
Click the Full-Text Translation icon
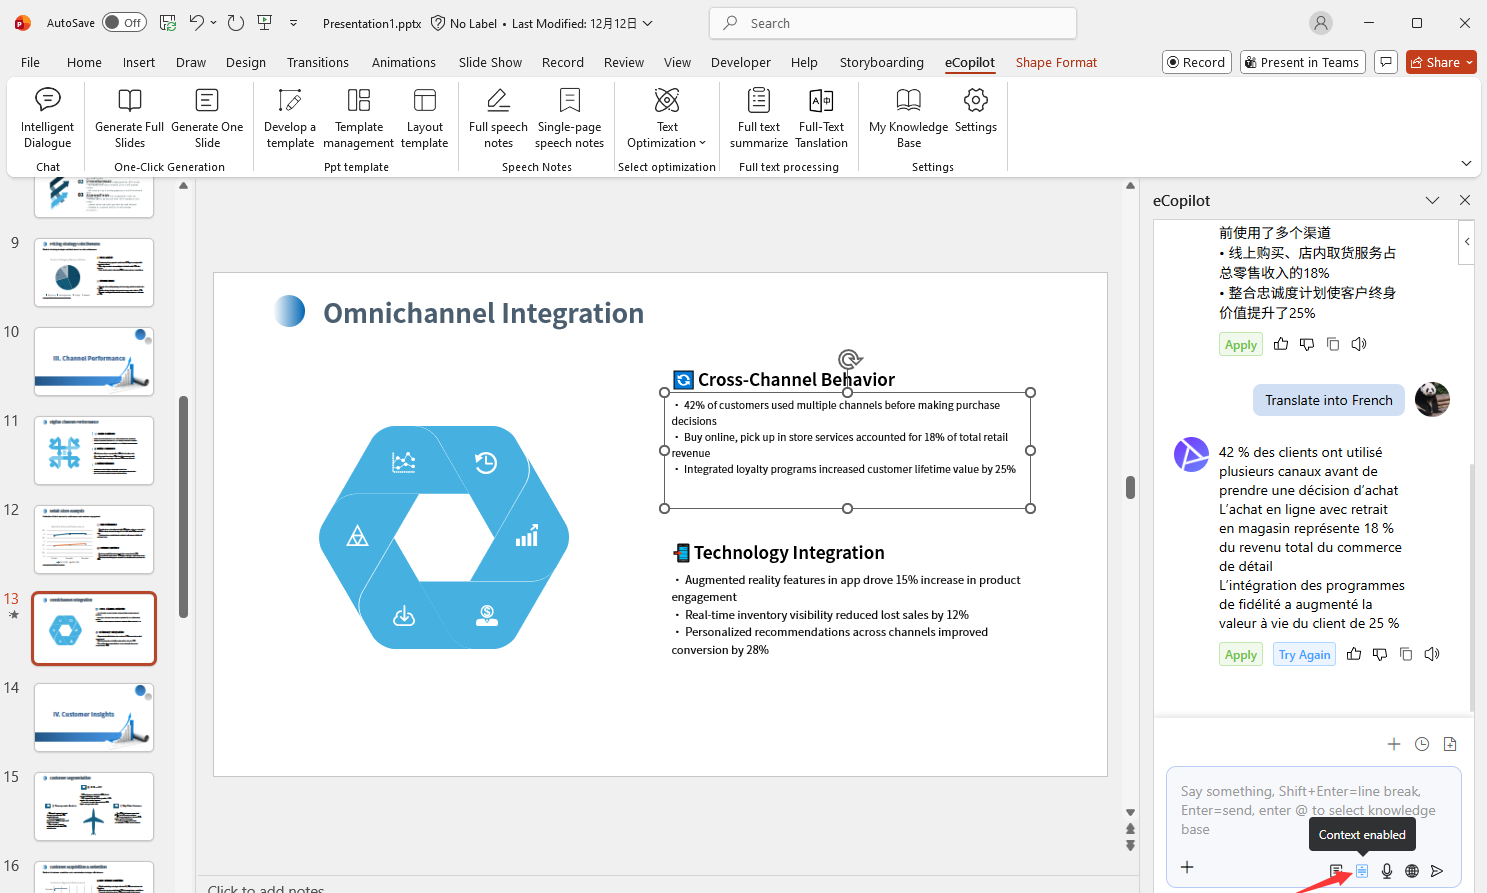point(821,100)
